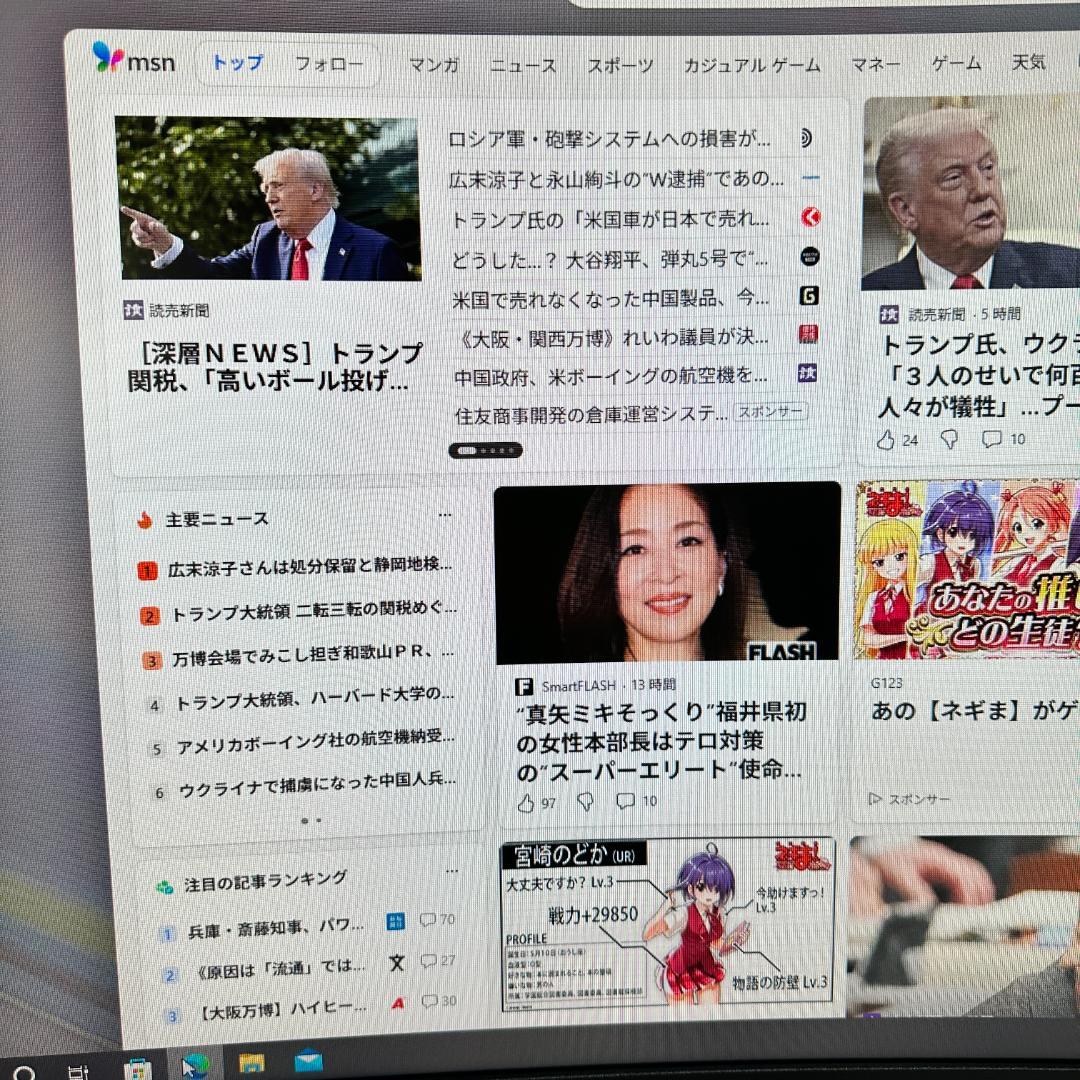Open "真矢ミキそっくり"福井県初 headline
Image resolution: width=1080 pixels, height=1080 pixels.
coord(661,741)
